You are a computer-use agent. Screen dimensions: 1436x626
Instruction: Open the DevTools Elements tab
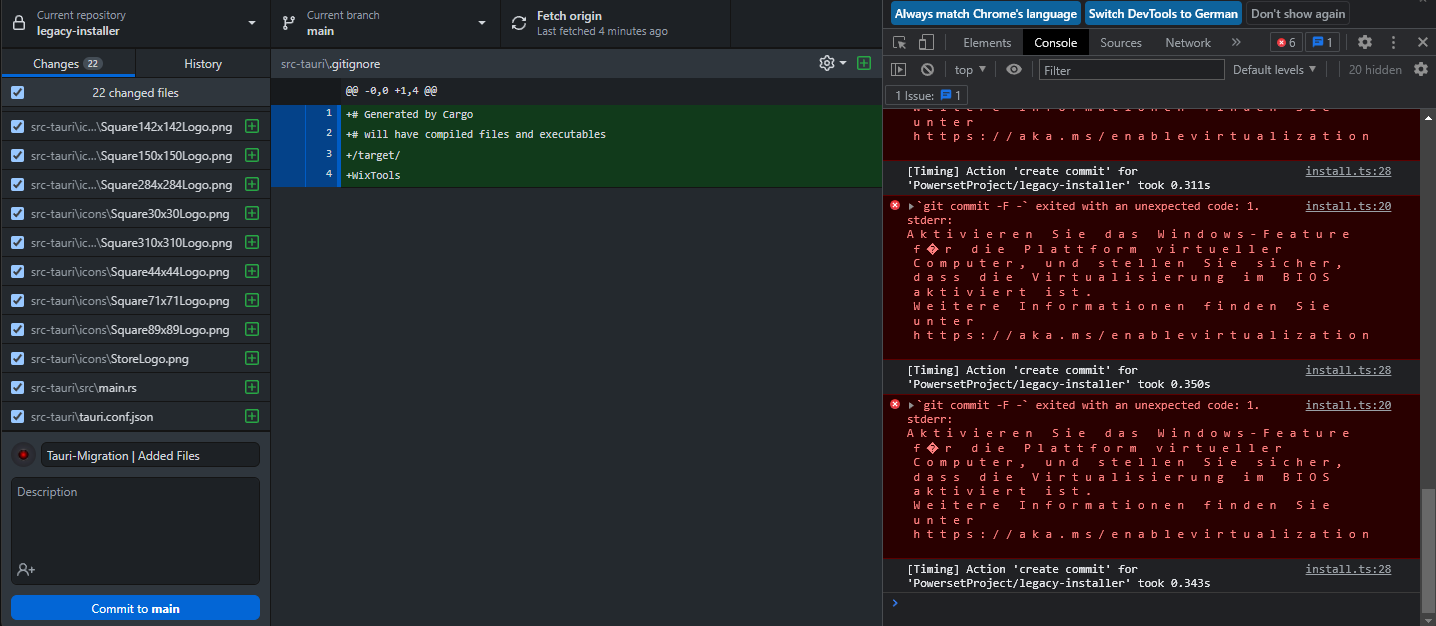click(x=987, y=42)
